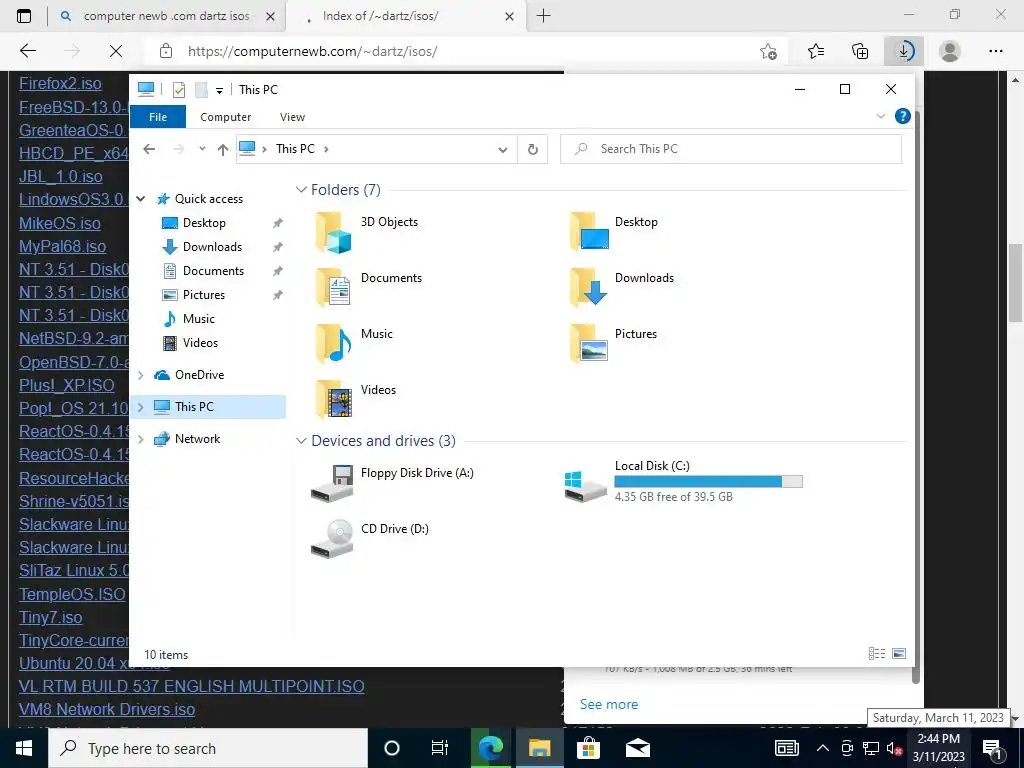
Task: Open File Explorer help icon
Action: (x=903, y=116)
